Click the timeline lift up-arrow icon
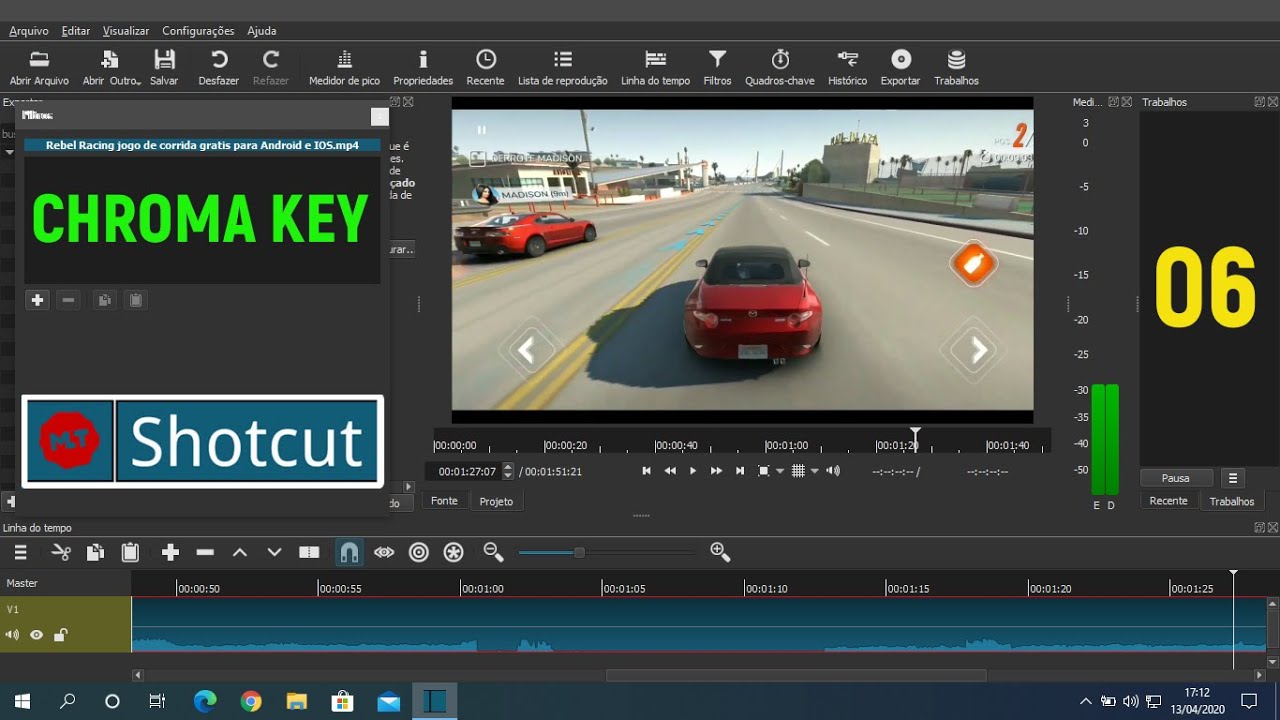 coord(239,552)
